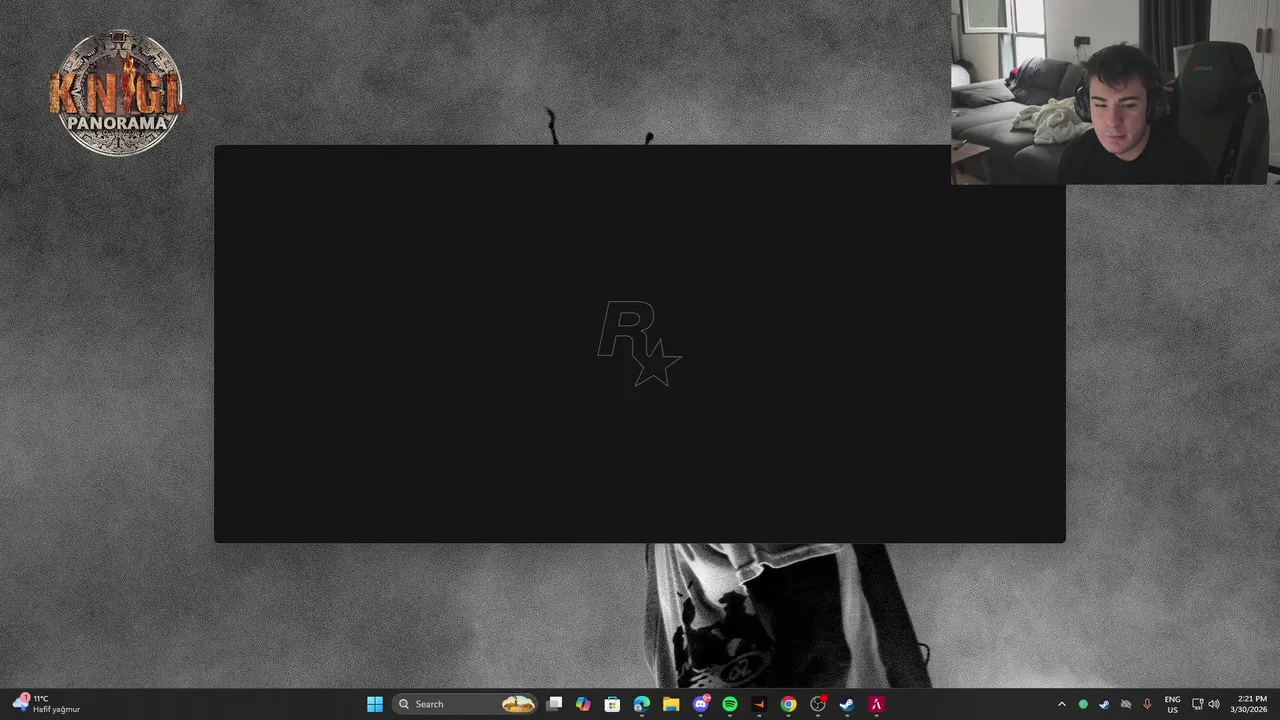Open Steam from the system tray
The image size is (1280, 720).
point(1104,704)
